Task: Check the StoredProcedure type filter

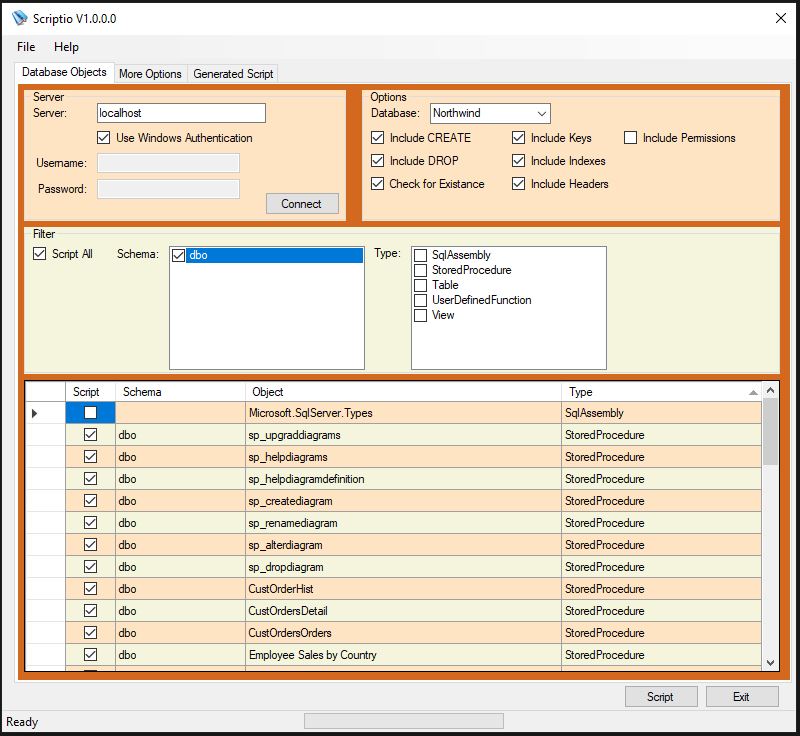Action: pos(420,270)
